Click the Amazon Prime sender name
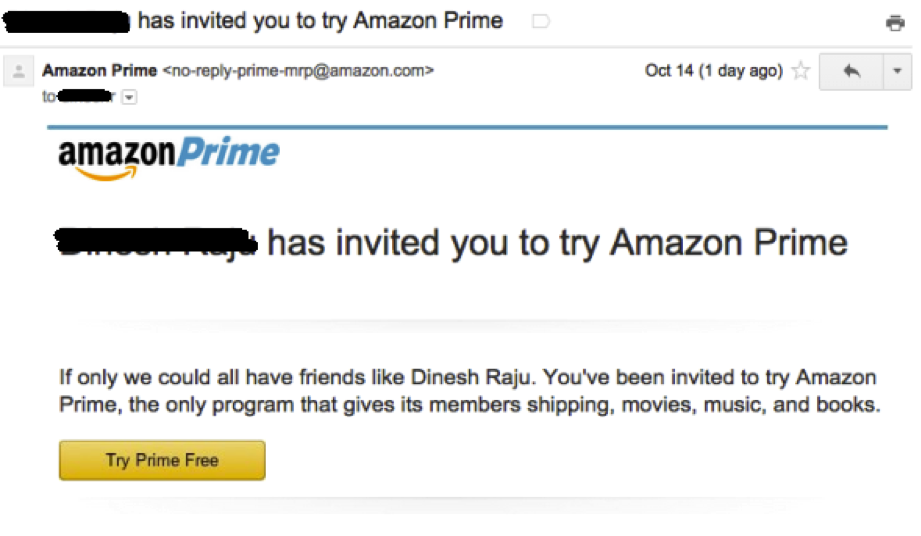The width and height of the screenshot is (921, 536). point(99,70)
